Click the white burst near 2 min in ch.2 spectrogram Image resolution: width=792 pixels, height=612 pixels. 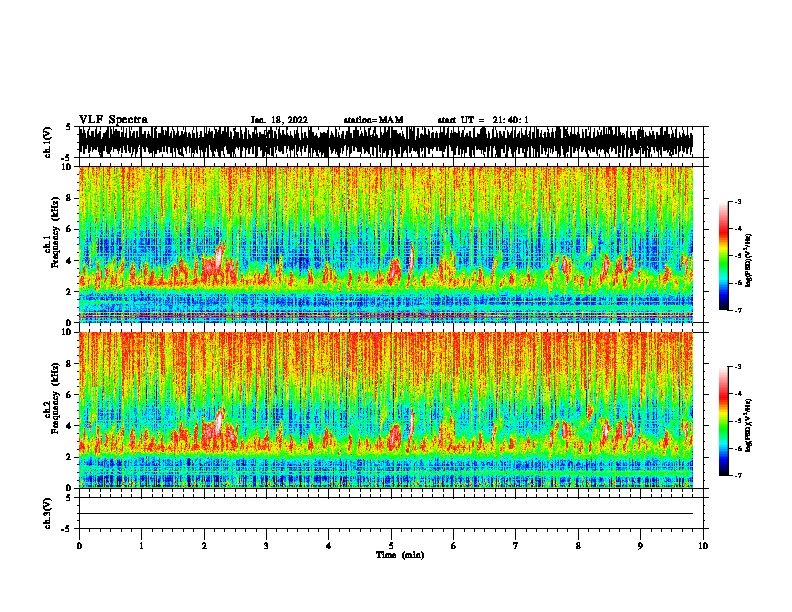[x=218, y=421]
